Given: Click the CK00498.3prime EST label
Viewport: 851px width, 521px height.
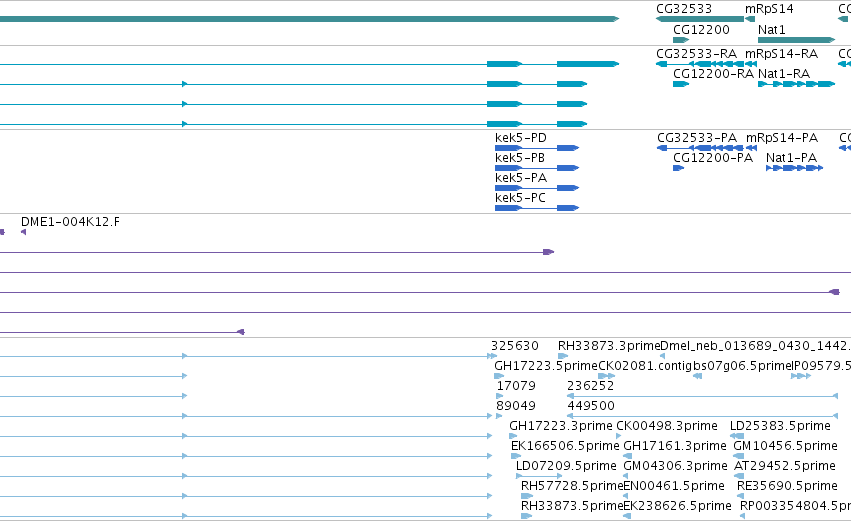Looking at the screenshot, I should (x=667, y=427).
